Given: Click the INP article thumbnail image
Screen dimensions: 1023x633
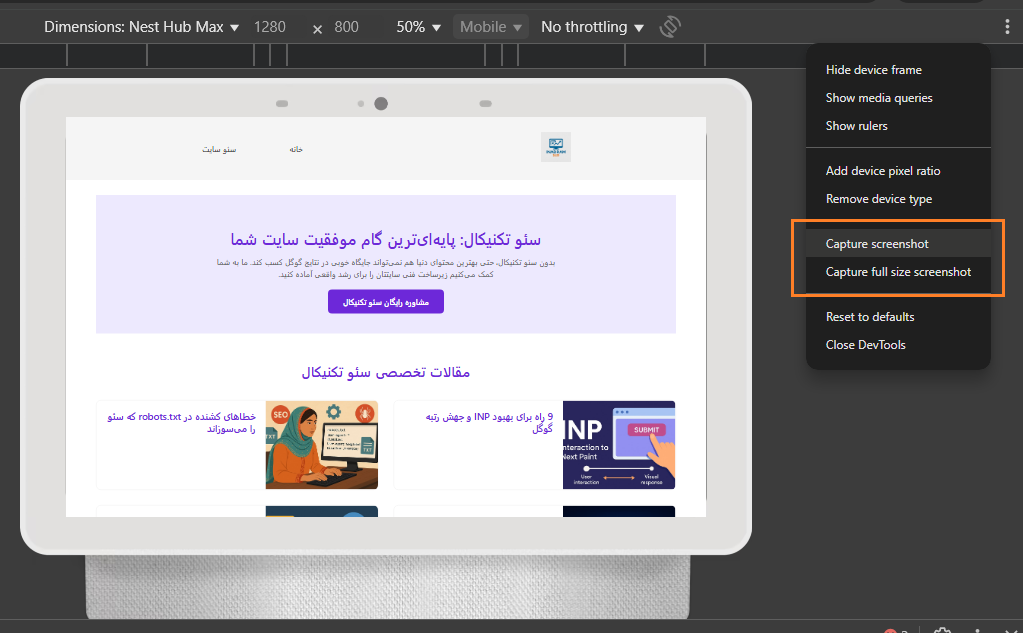Looking at the screenshot, I should coord(618,445).
